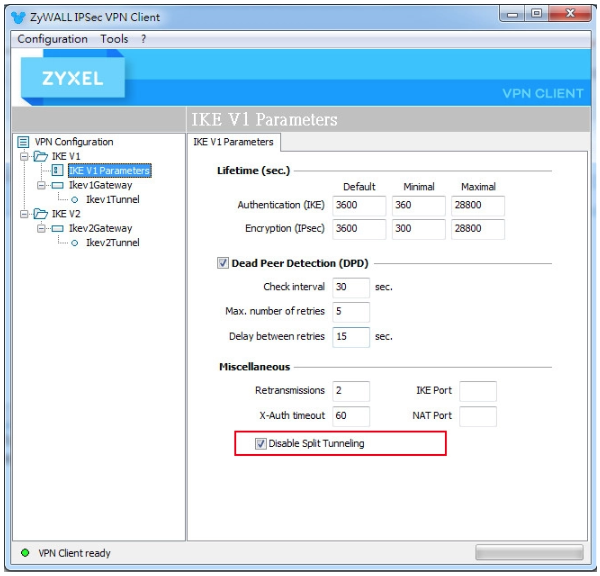600x576 pixels.
Task: Collapse the Ikev1Gateway tree branch
Action: point(42,185)
